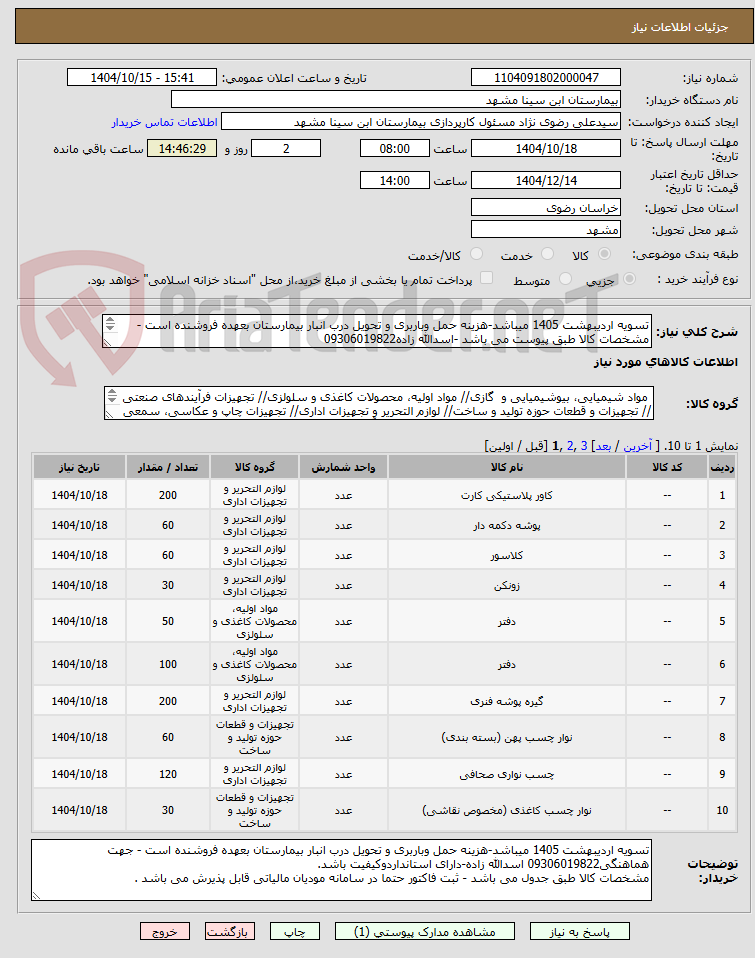Screen dimensions: 755x958
Task: Click quantity 50 in row 5
Action: point(168,621)
